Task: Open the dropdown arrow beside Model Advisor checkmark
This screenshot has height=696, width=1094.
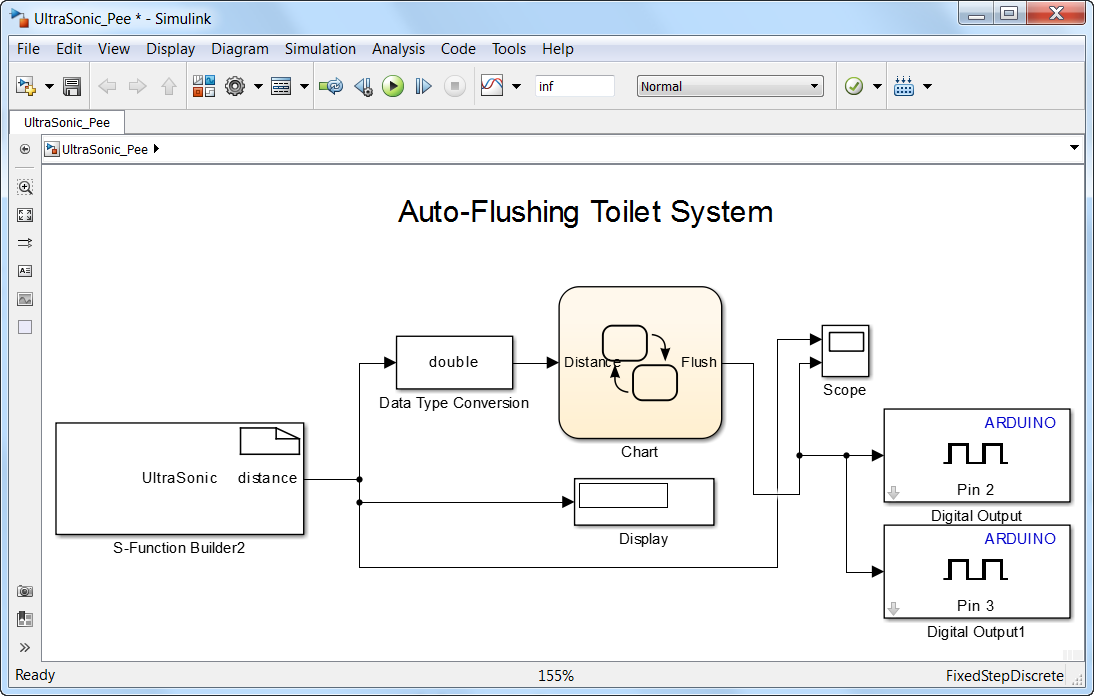Action: coord(877,87)
